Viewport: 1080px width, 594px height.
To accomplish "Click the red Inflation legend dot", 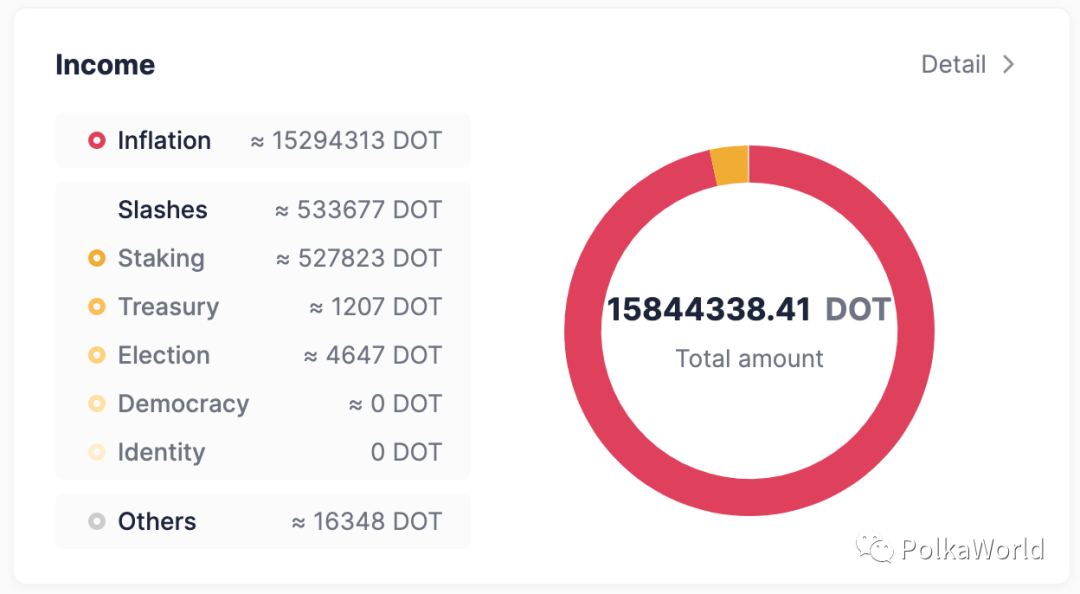I will click(97, 141).
